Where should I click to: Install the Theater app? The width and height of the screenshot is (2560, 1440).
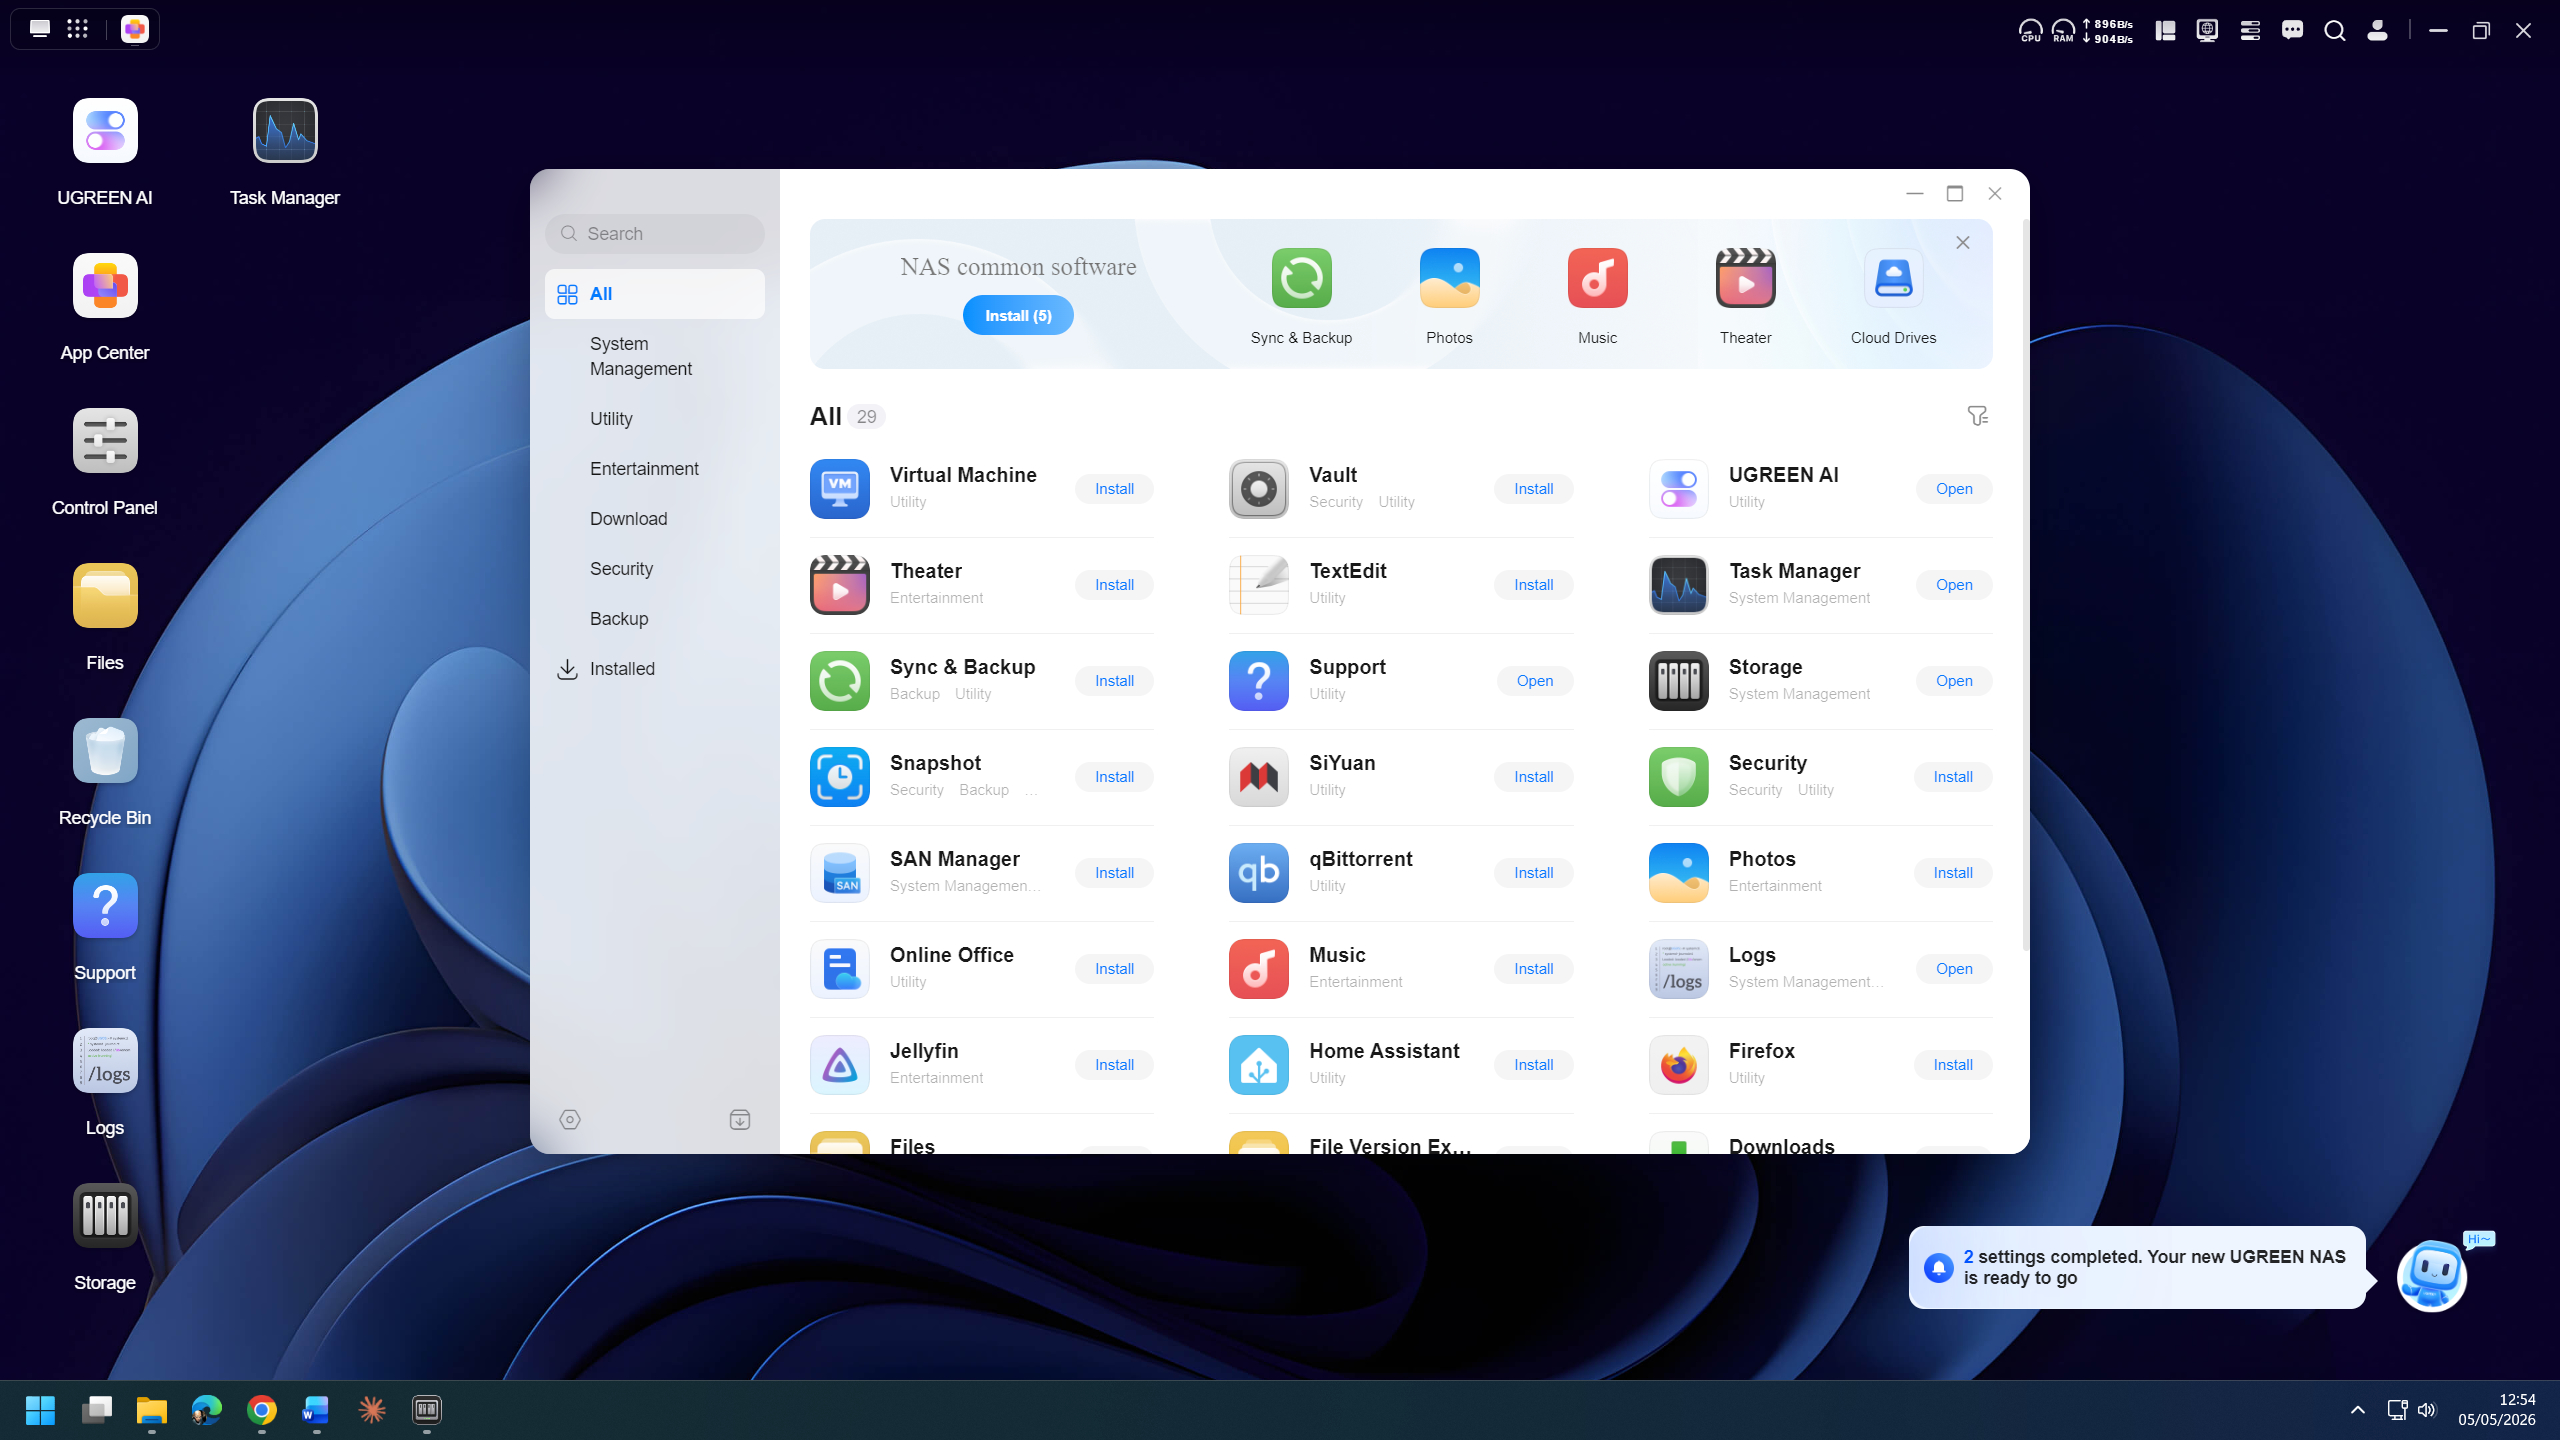[1114, 585]
